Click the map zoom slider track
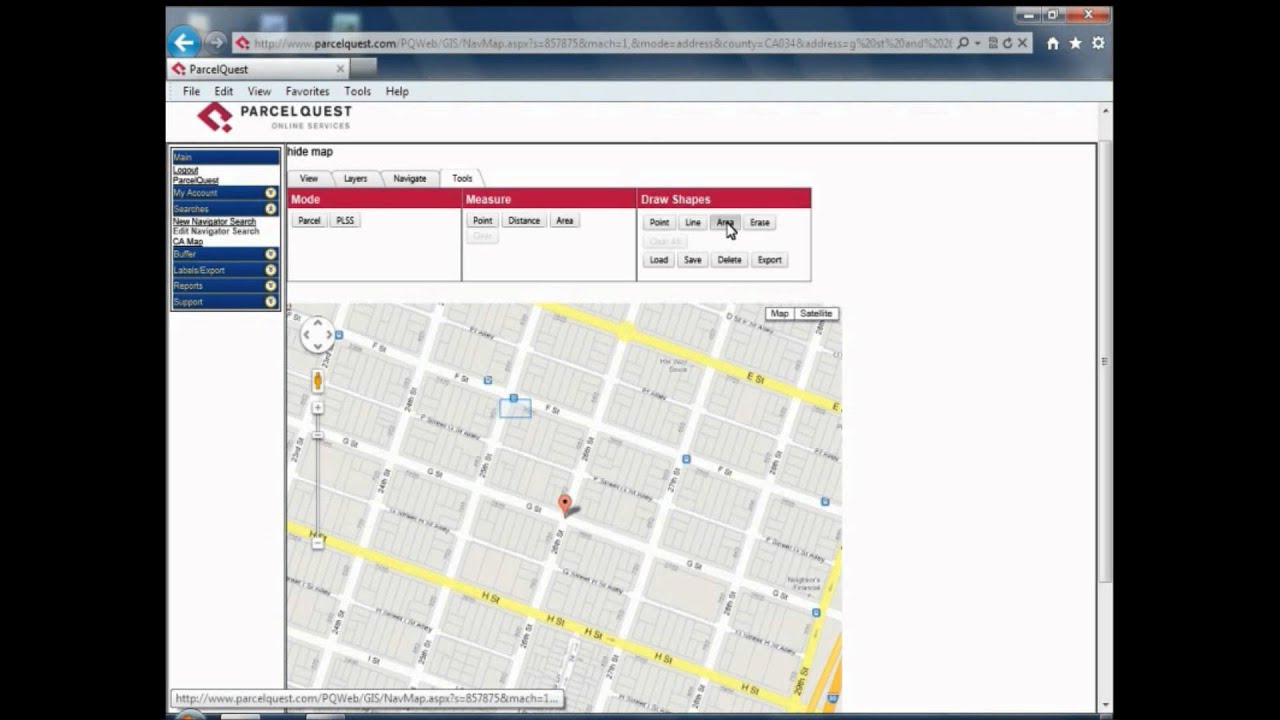The image size is (1280, 720). tap(318, 475)
